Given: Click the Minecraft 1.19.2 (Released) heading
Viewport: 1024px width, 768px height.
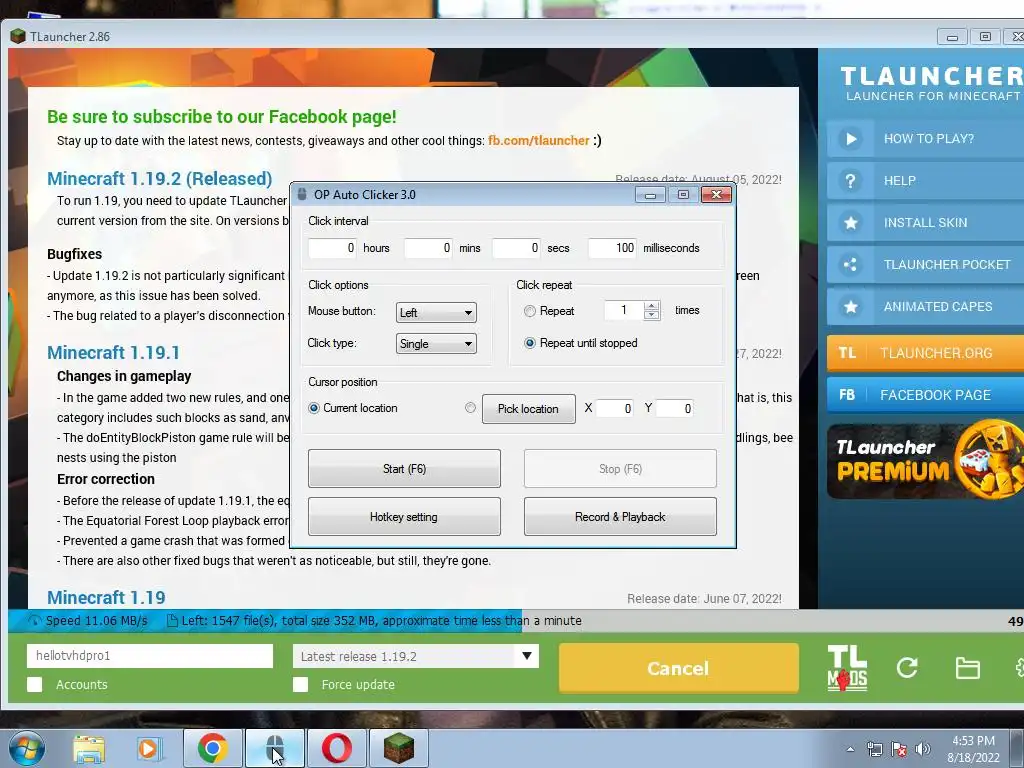Looking at the screenshot, I should (x=159, y=178).
